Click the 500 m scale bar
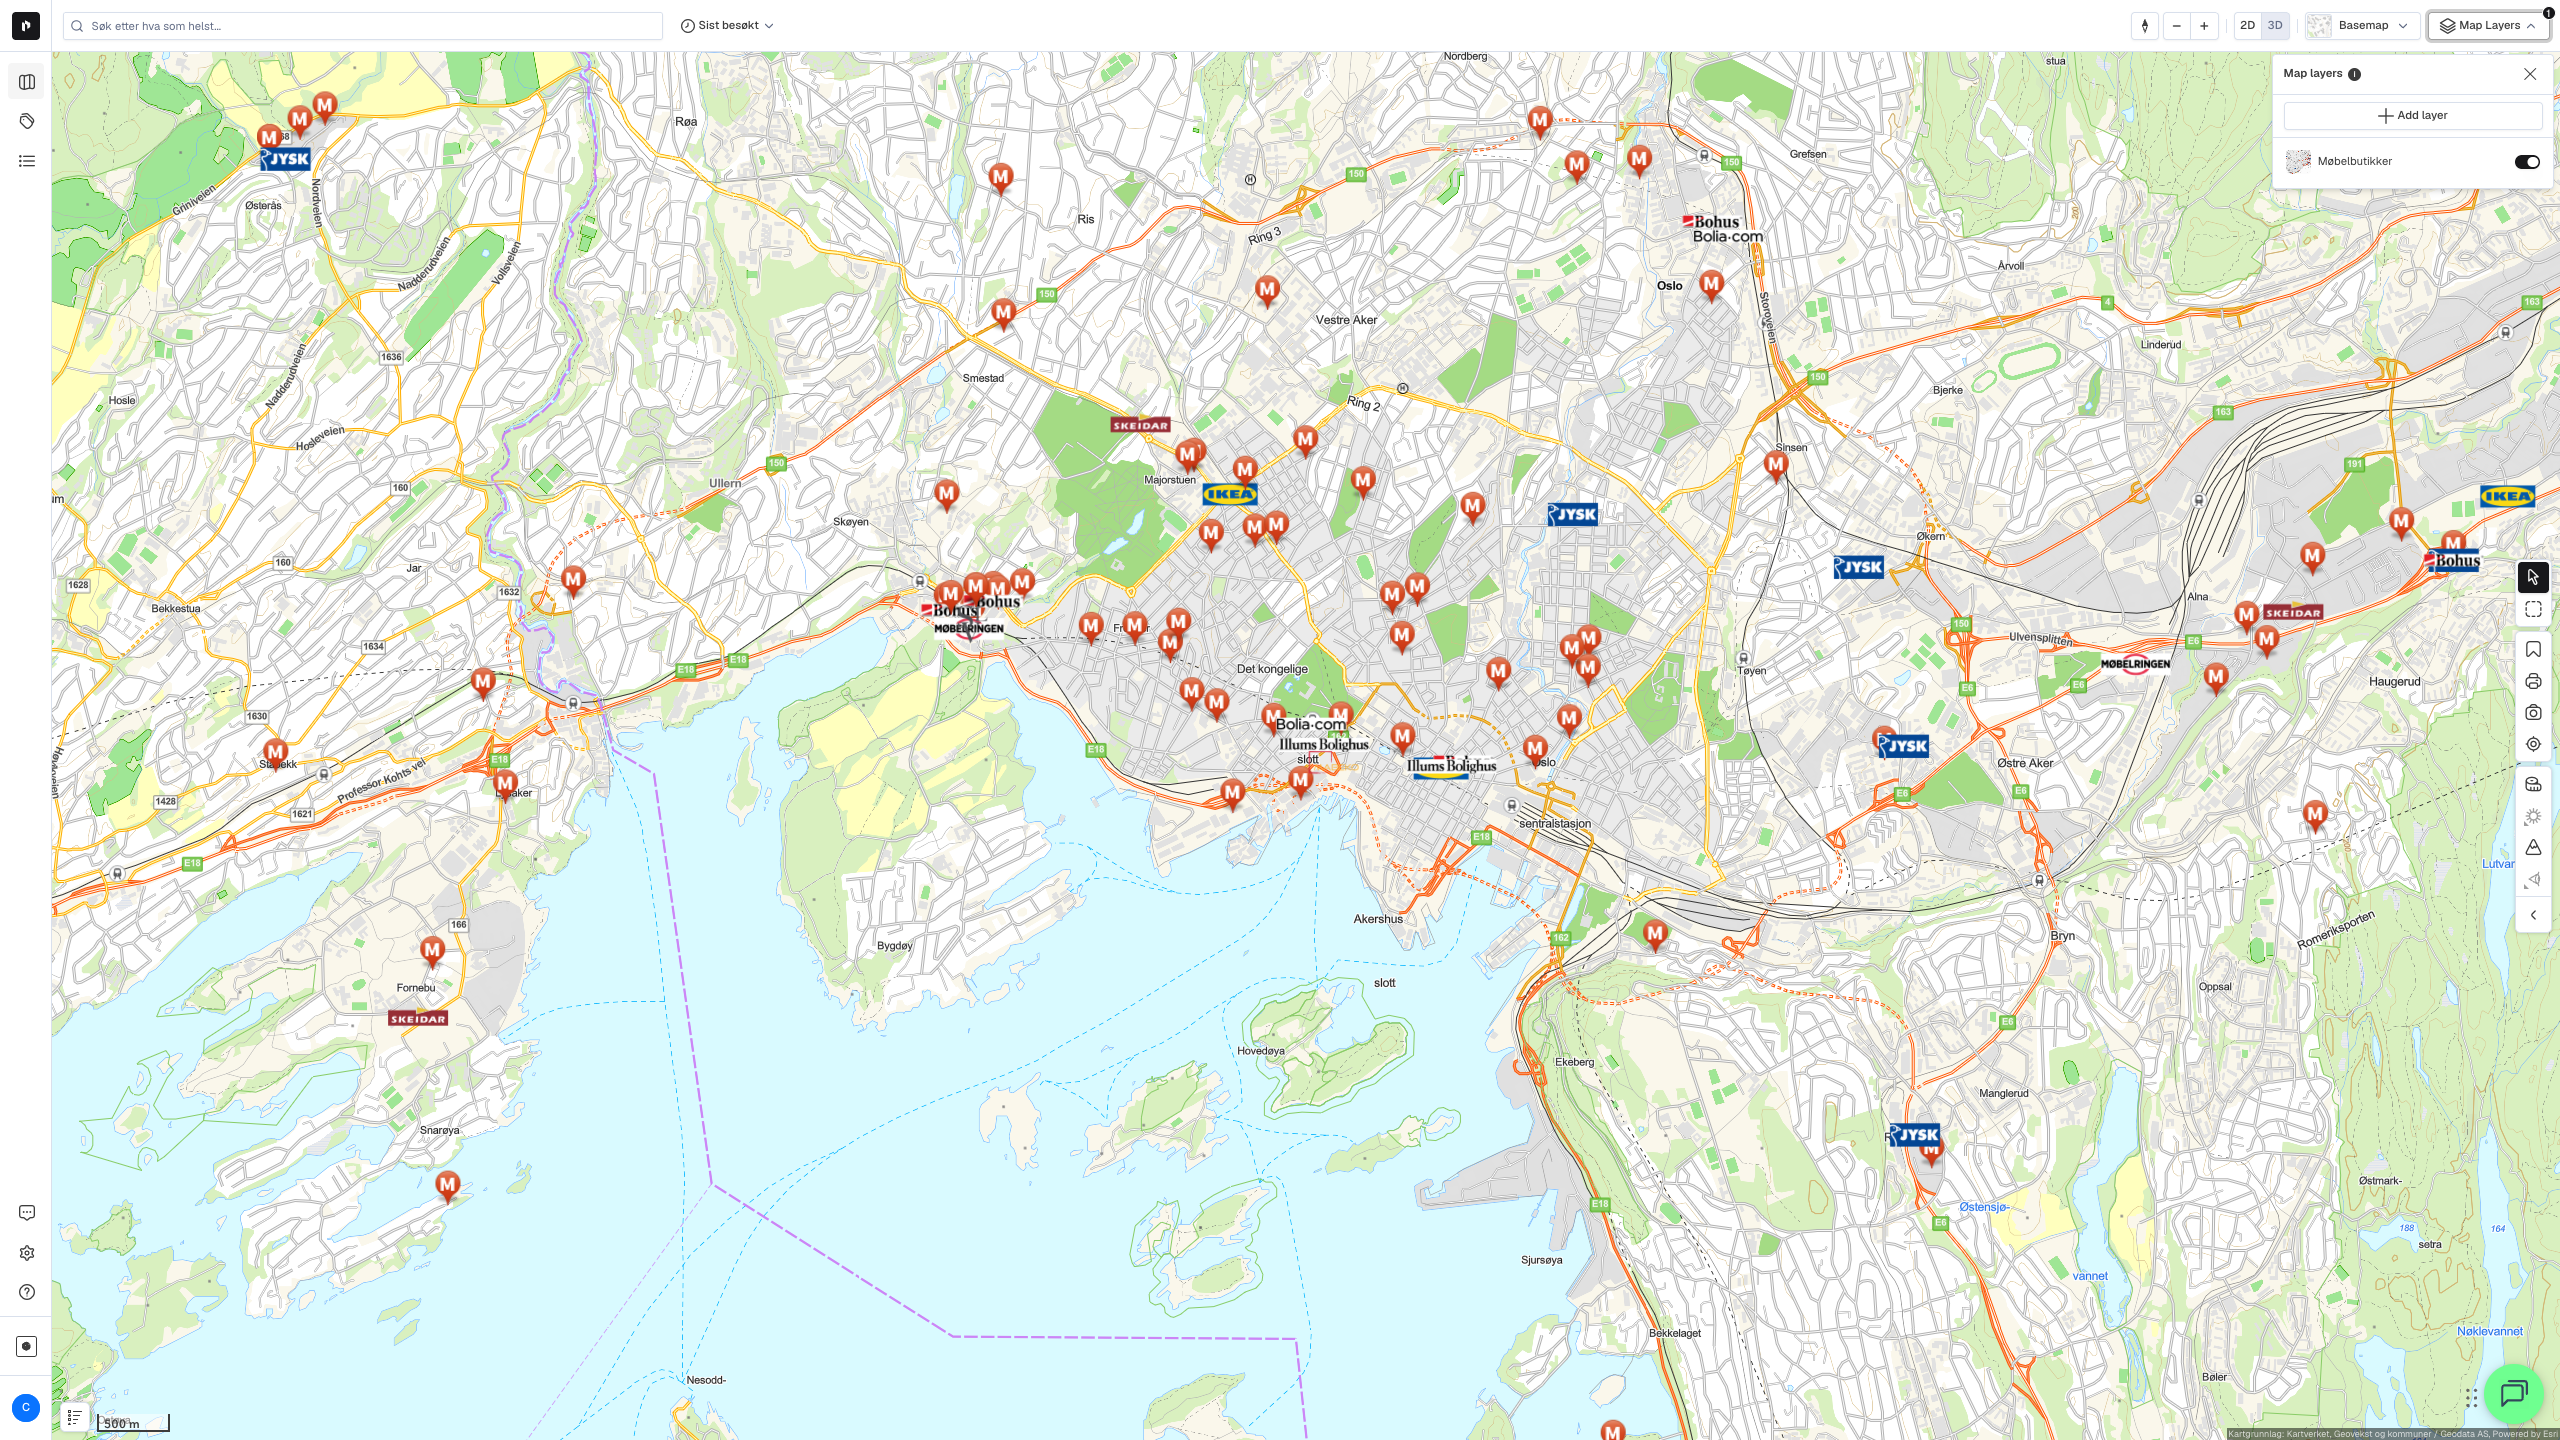Image resolution: width=2560 pixels, height=1440 pixels. (x=133, y=1423)
